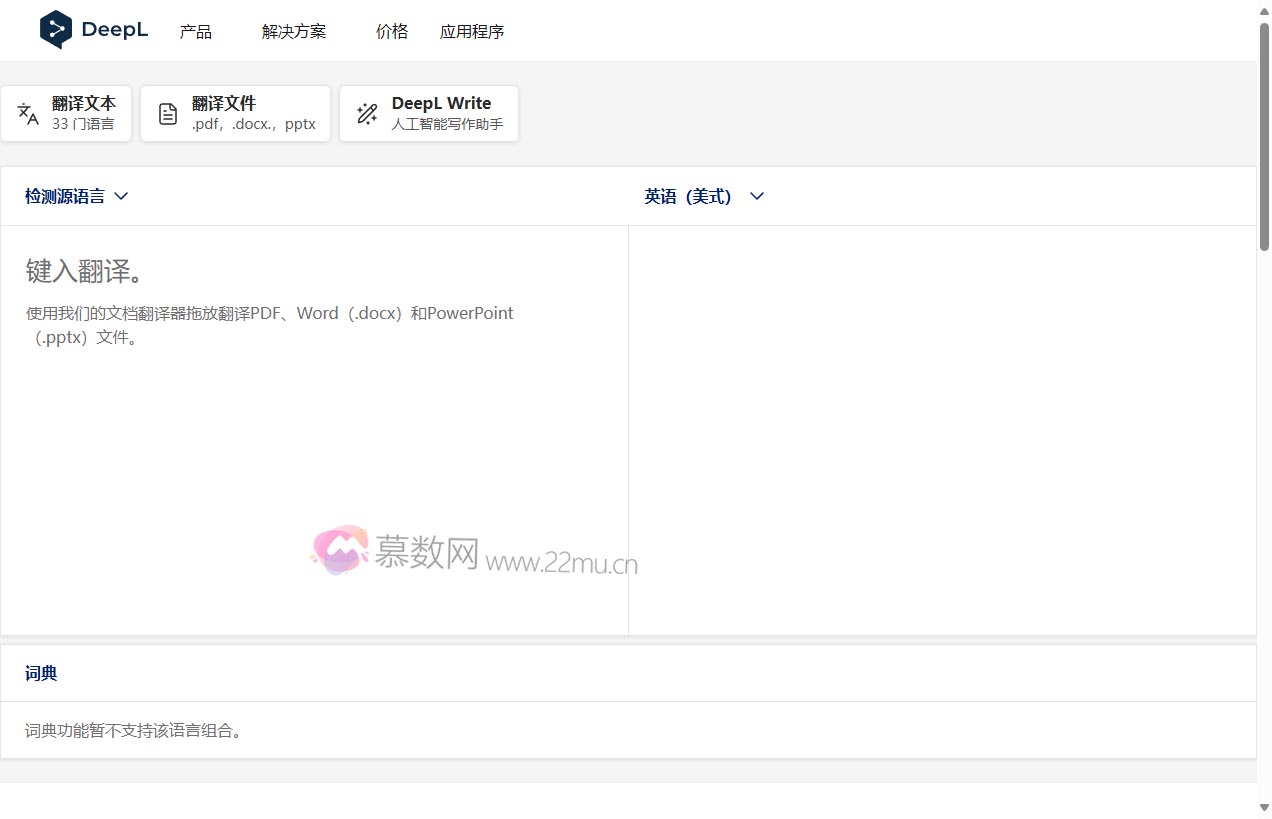Open the 解决方案 menu
This screenshot has width=1272, height=819.
coord(293,31)
